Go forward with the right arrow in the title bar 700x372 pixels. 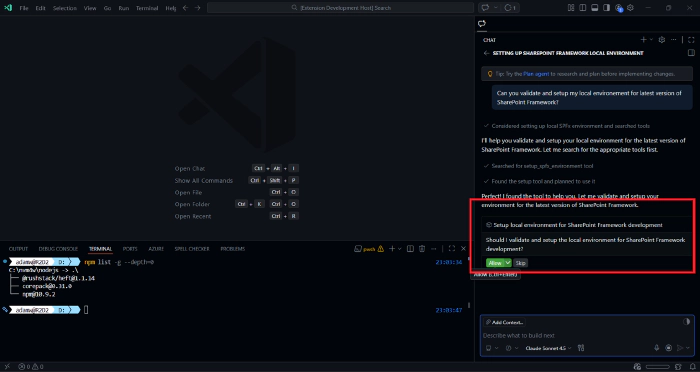[197, 8]
